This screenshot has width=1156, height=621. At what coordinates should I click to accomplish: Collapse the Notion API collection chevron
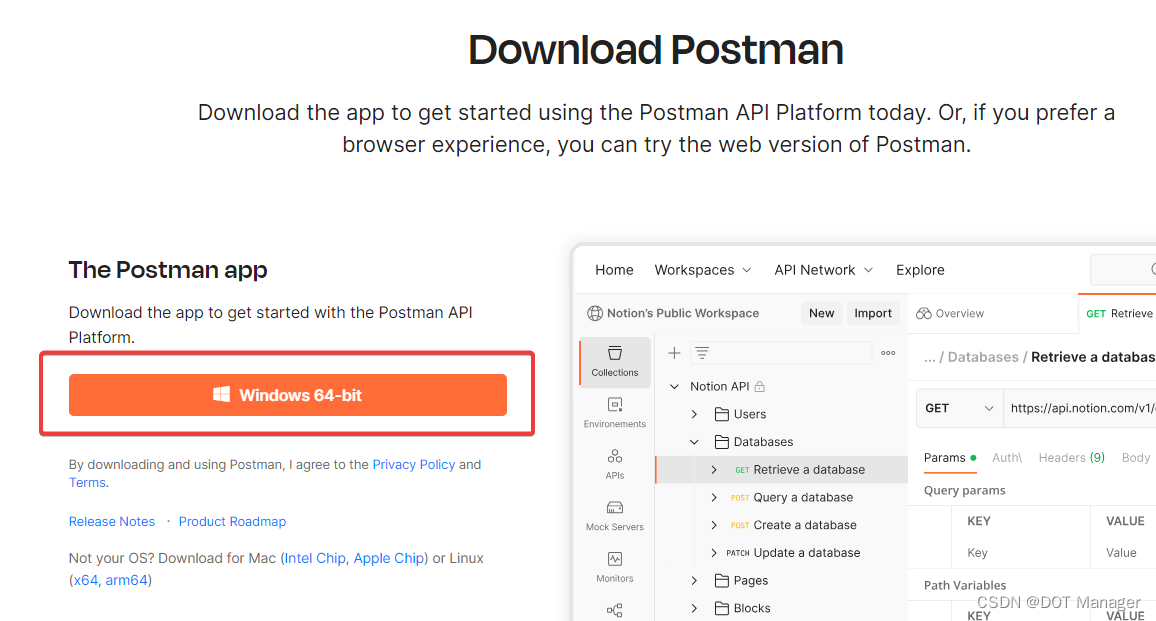click(674, 386)
